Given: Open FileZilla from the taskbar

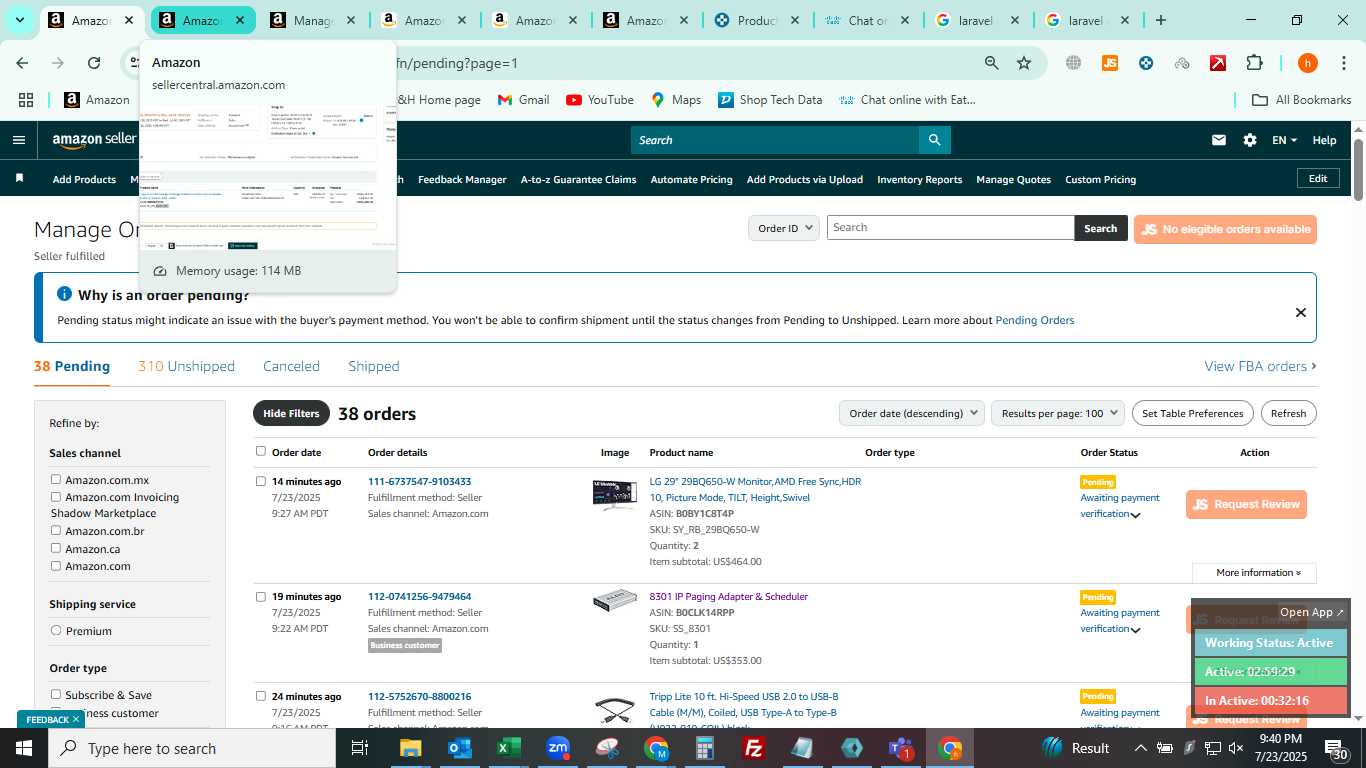Looking at the screenshot, I should pyautogui.click(x=754, y=748).
